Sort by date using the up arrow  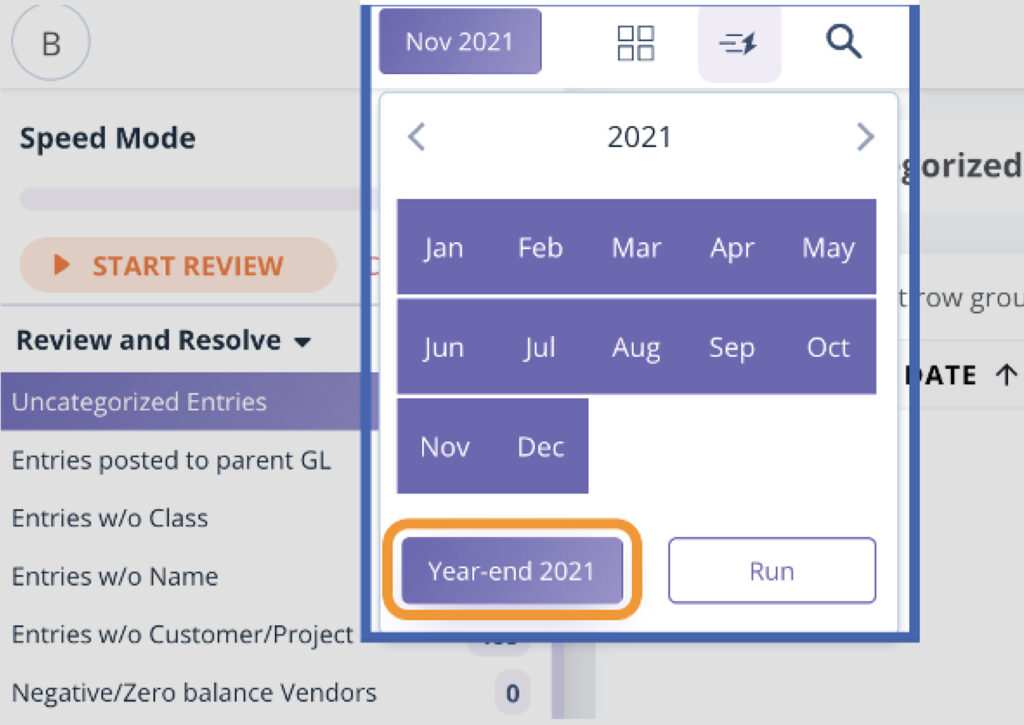point(1006,375)
